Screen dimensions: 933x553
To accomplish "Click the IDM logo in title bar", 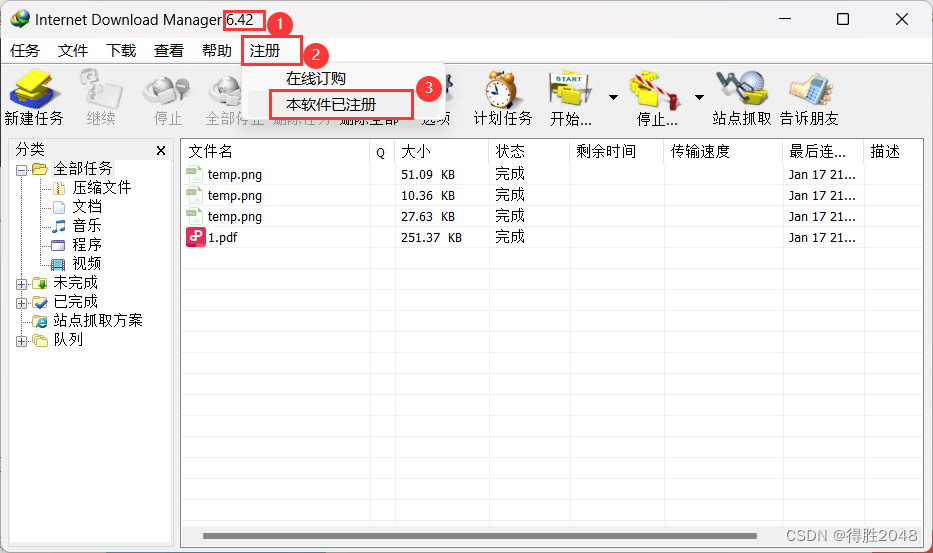I will pyautogui.click(x=20, y=19).
